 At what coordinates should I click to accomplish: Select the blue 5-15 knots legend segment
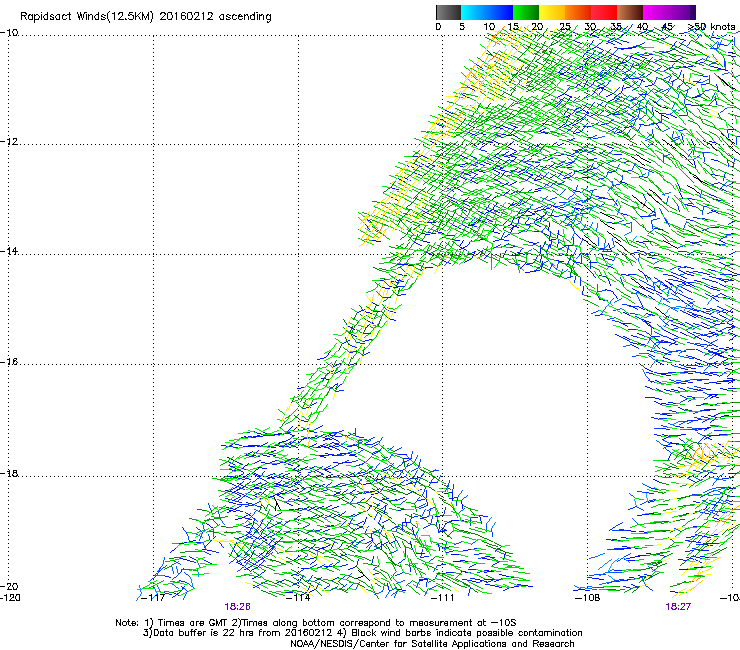point(487,12)
